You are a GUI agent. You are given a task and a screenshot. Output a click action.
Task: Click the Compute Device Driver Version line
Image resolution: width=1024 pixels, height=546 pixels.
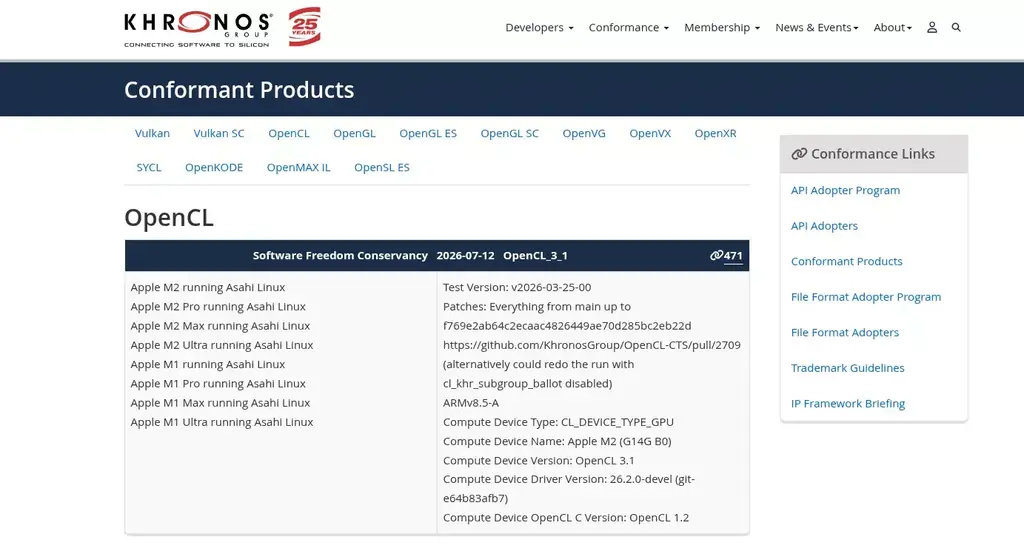(x=569, y=489)
